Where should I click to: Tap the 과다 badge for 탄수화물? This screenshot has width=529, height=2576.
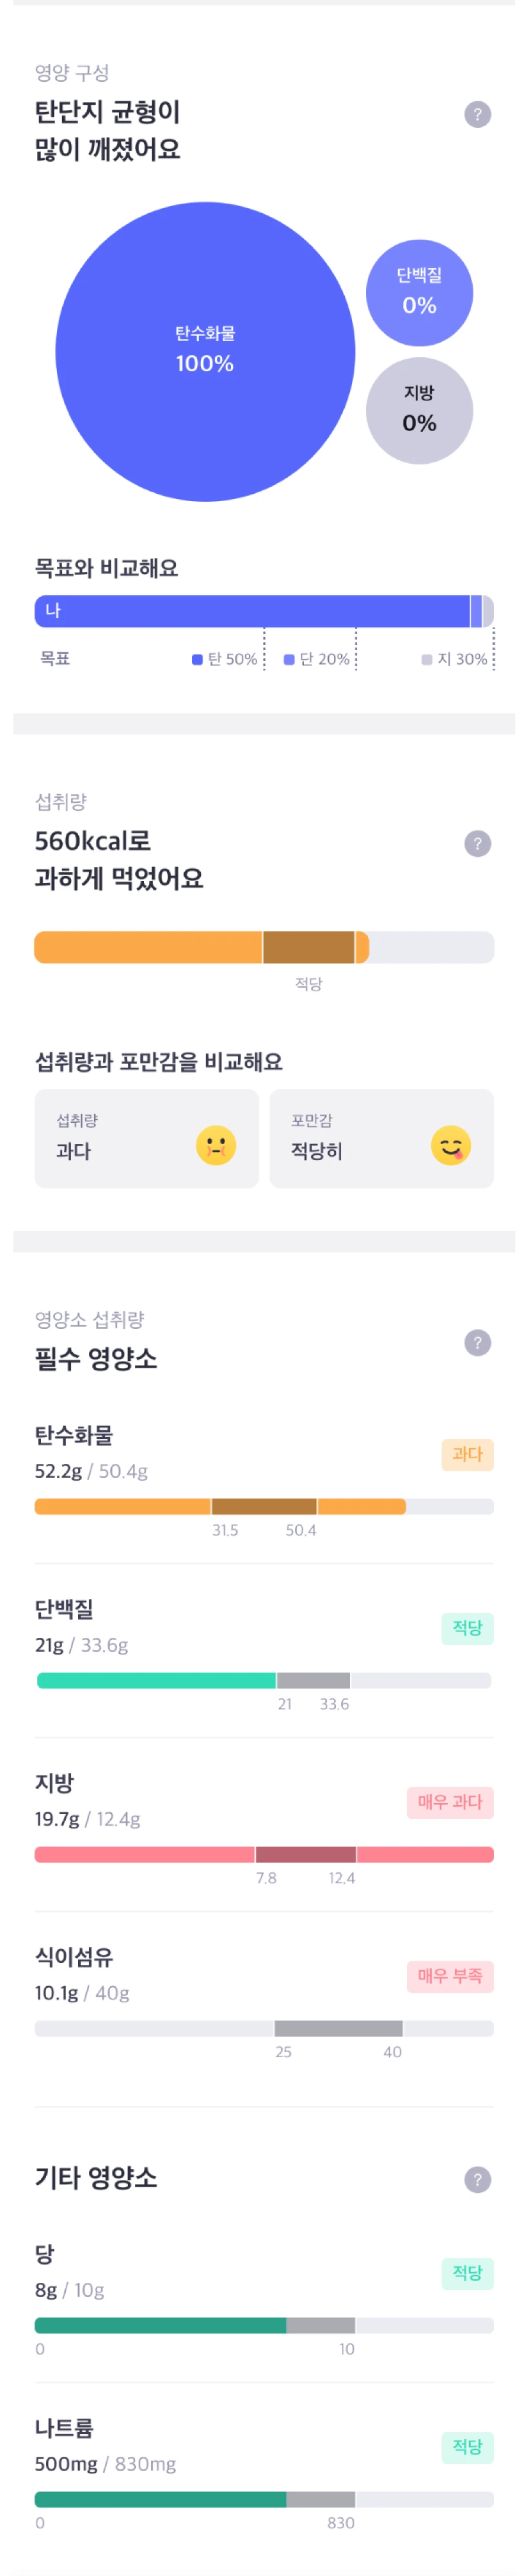coord(467,1454)
